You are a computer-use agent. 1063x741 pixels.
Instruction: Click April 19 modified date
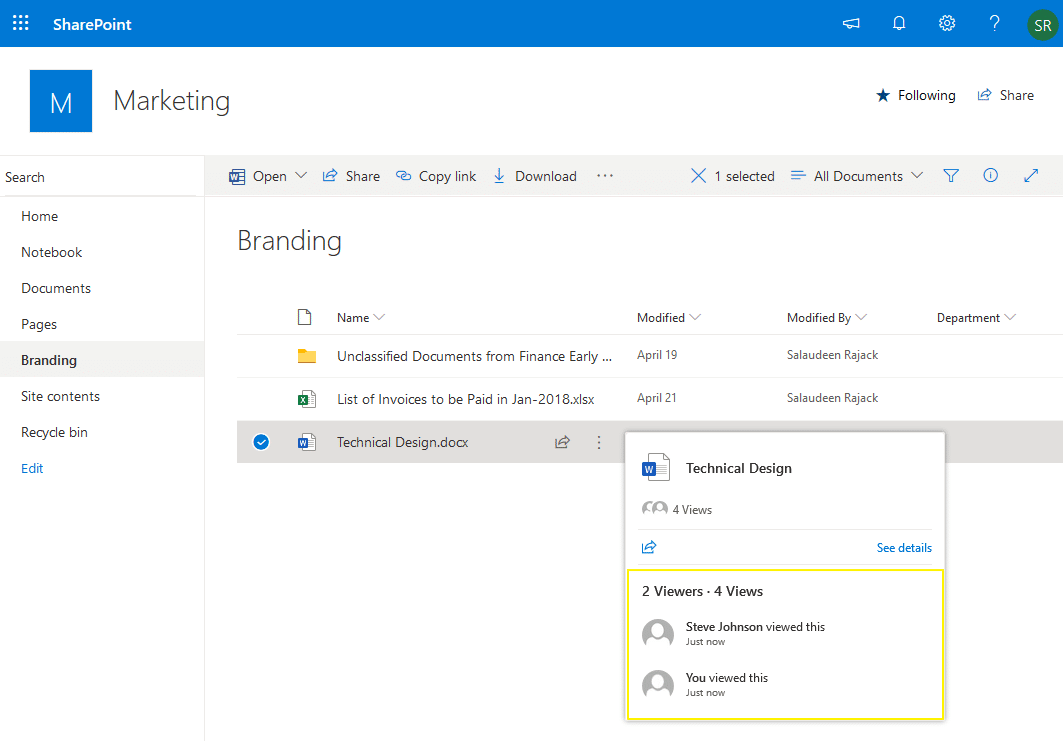tap(656, 355)
